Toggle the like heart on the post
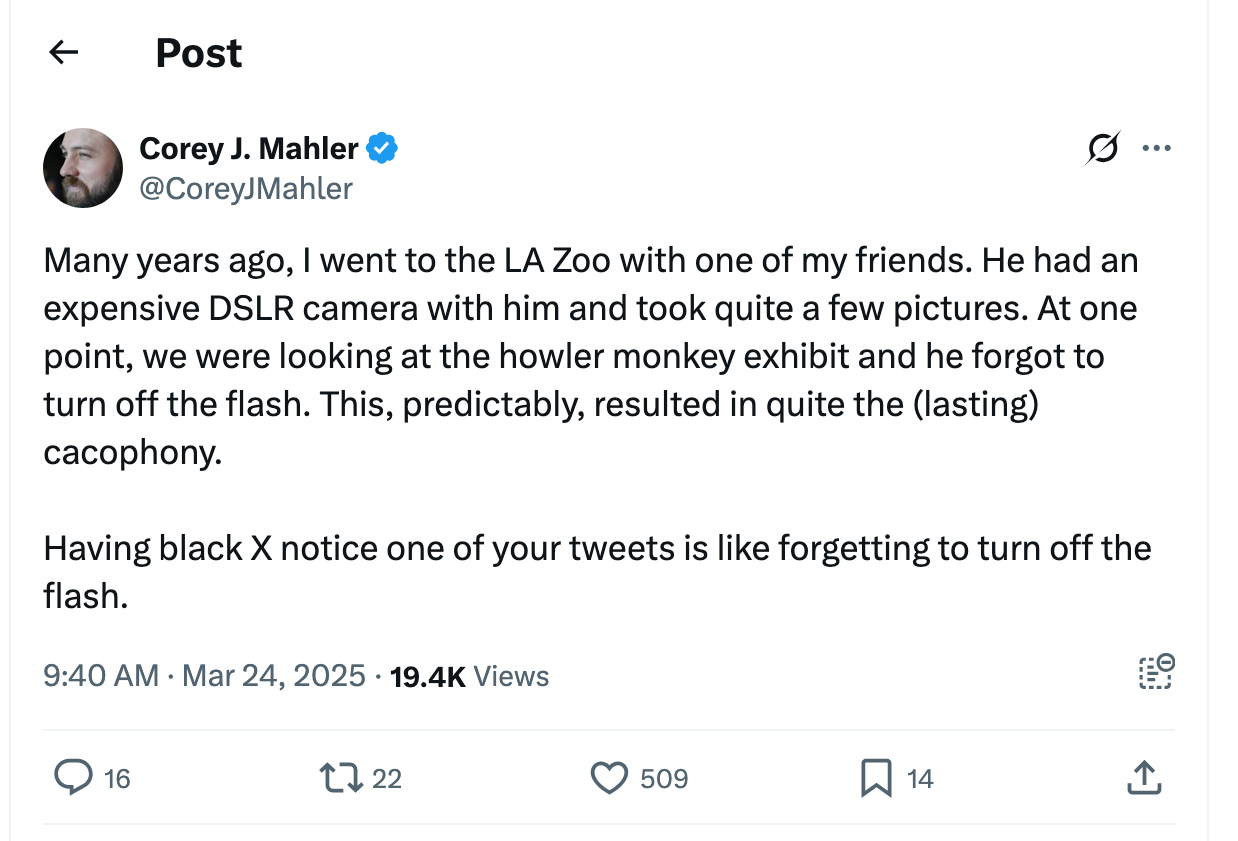 (608, 777)
